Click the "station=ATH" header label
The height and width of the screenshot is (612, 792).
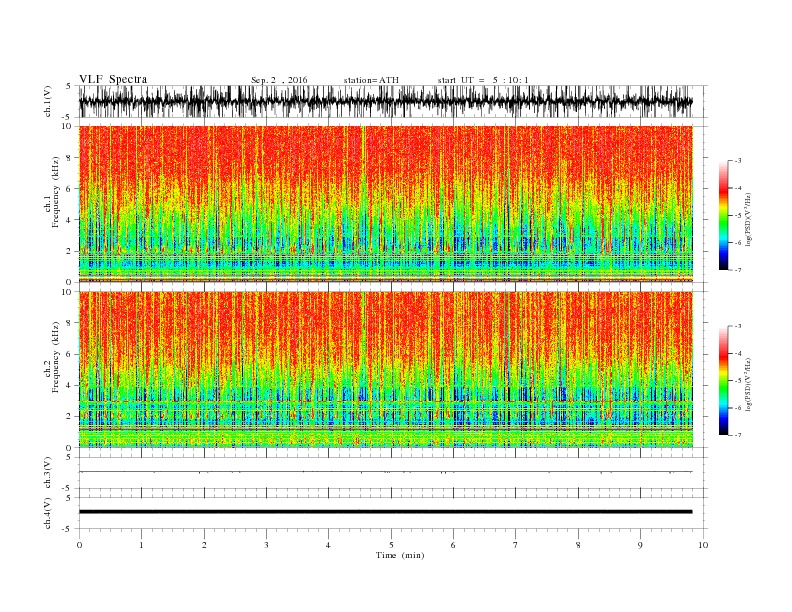click(x=371, y=80)
